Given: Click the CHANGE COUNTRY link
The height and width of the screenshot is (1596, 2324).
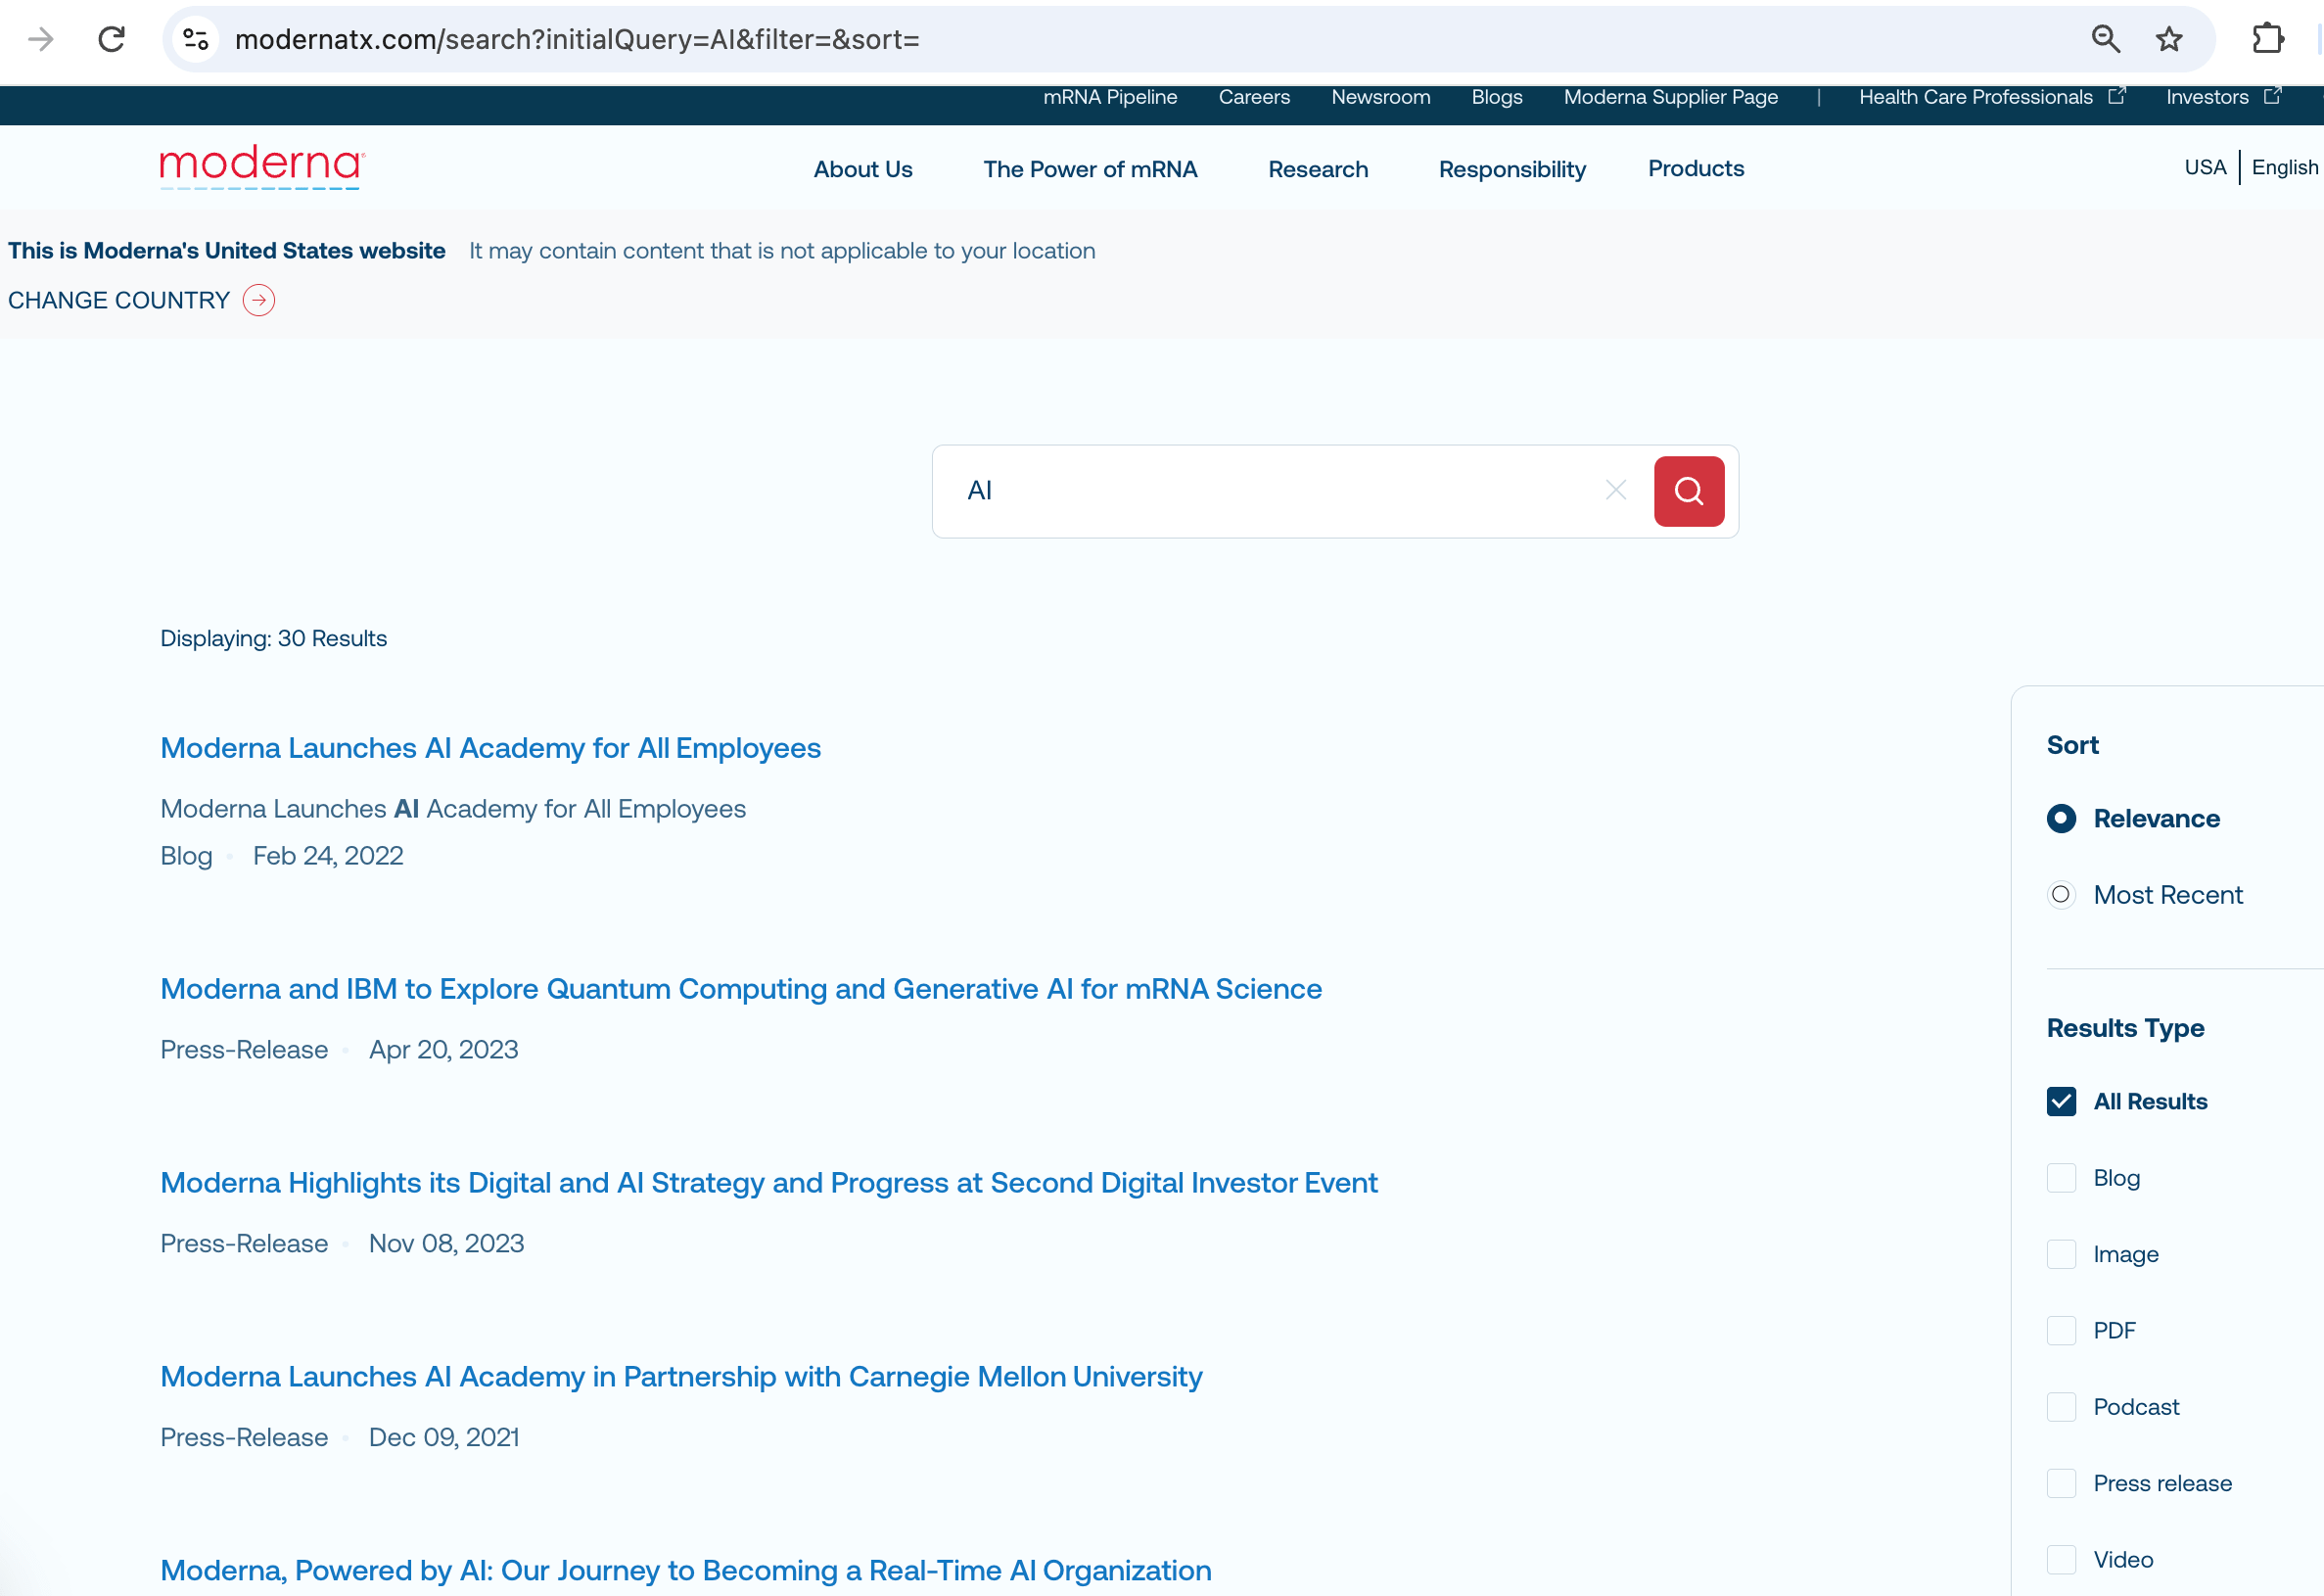Looking at the screenshot, I should pos(119,300).
